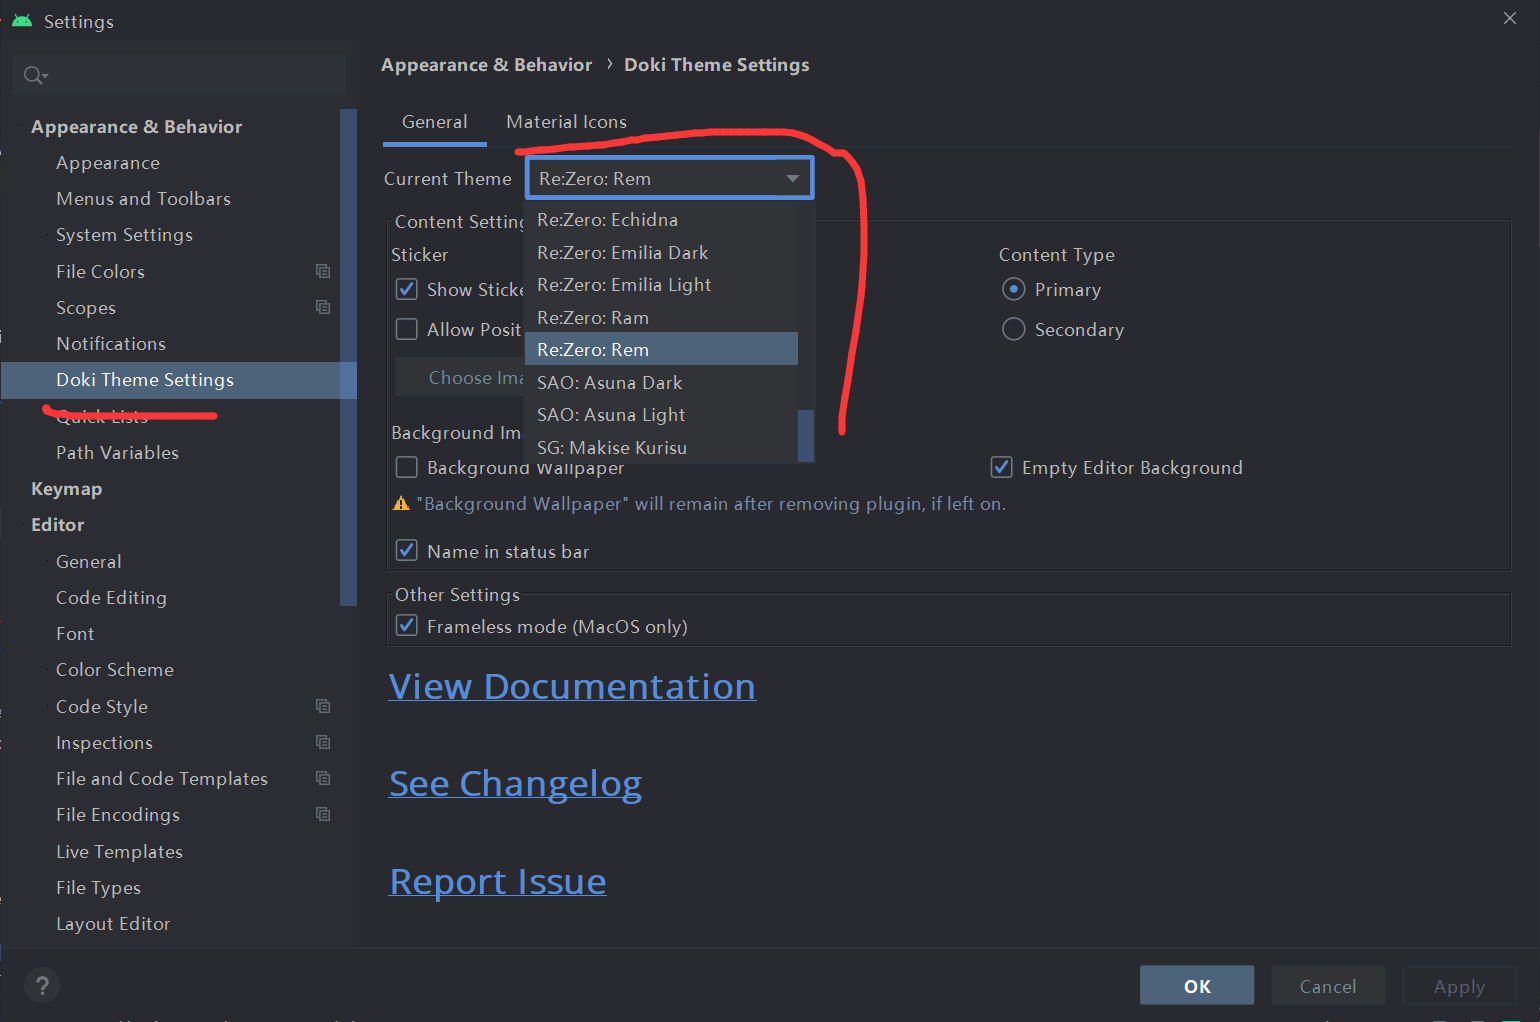Open the Current Theme dropdown arrow
The width and height of the screenshot is (1540, 1022).
coord(793,179)
